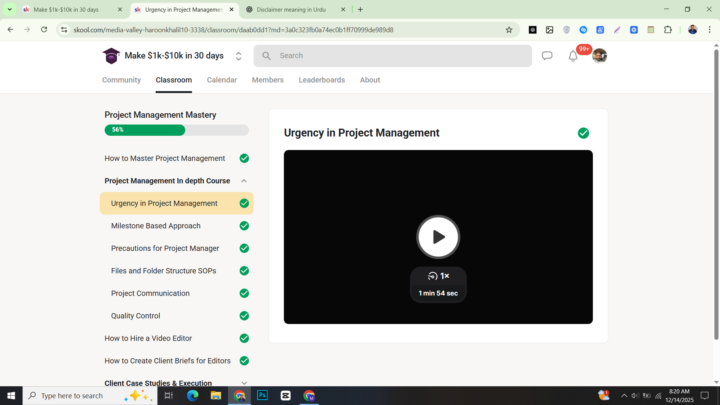Open Photoshop from the taskbar

point(262,395)
